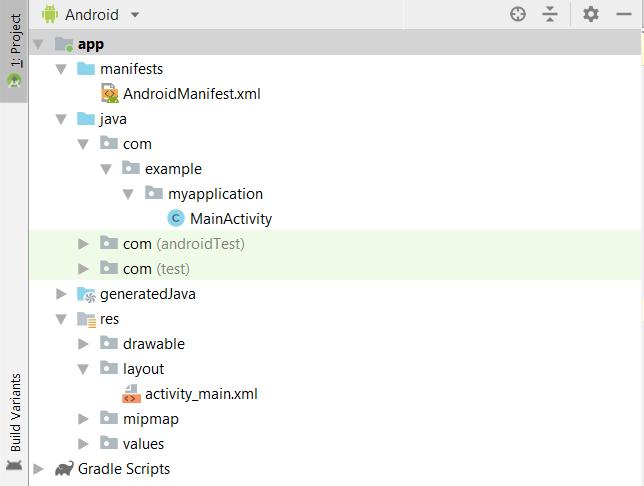The image size is (644, 486).
Task: Expand the drawable folder arrow
Action: [83, 344]
